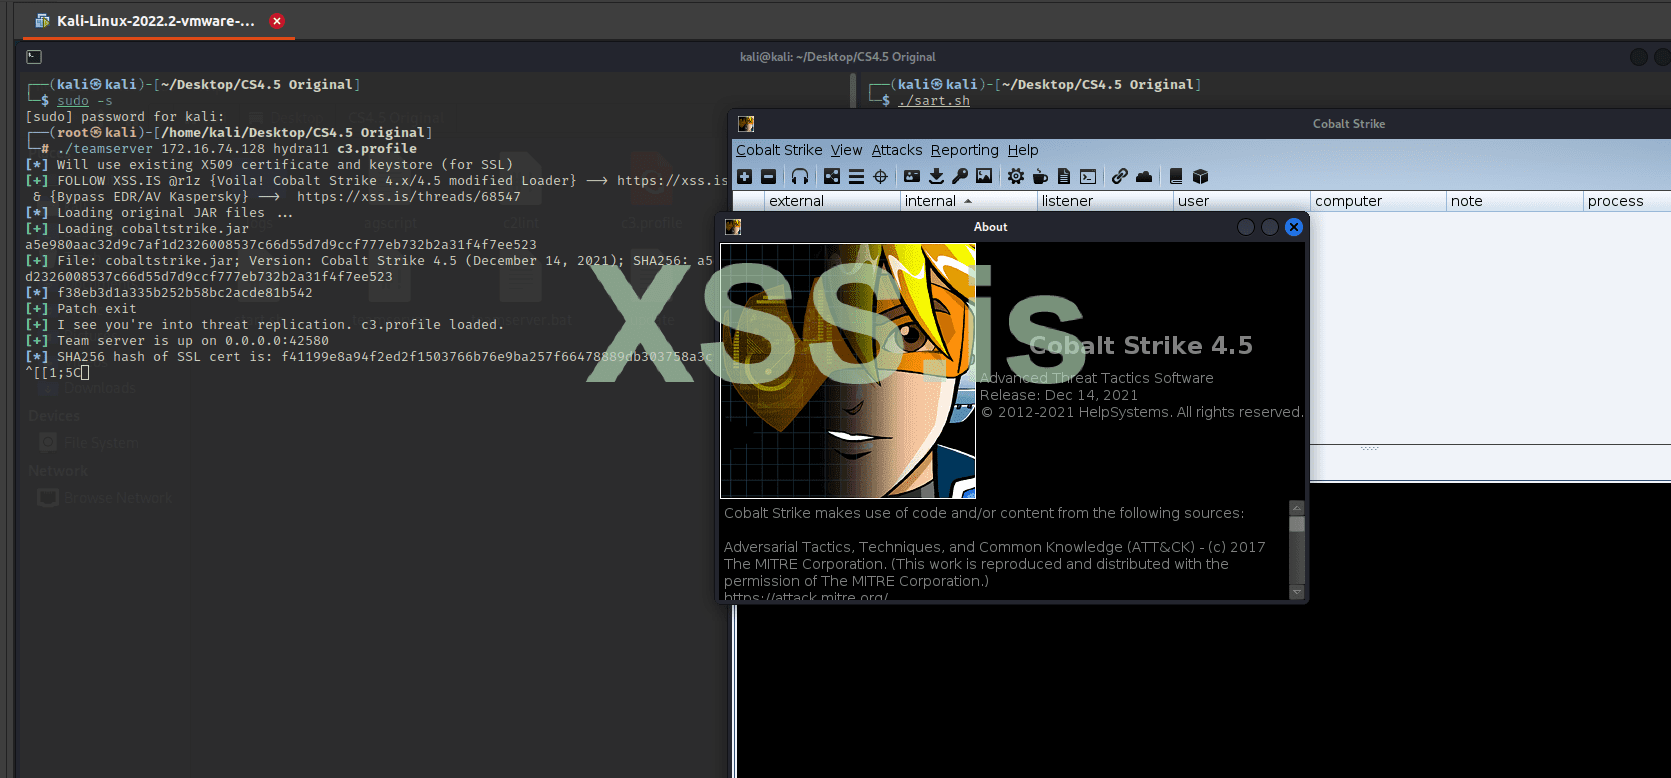Sort sessions by process column
Image resolution: width=1671 pixels, height=778 pixels.
pos(1627,201)
